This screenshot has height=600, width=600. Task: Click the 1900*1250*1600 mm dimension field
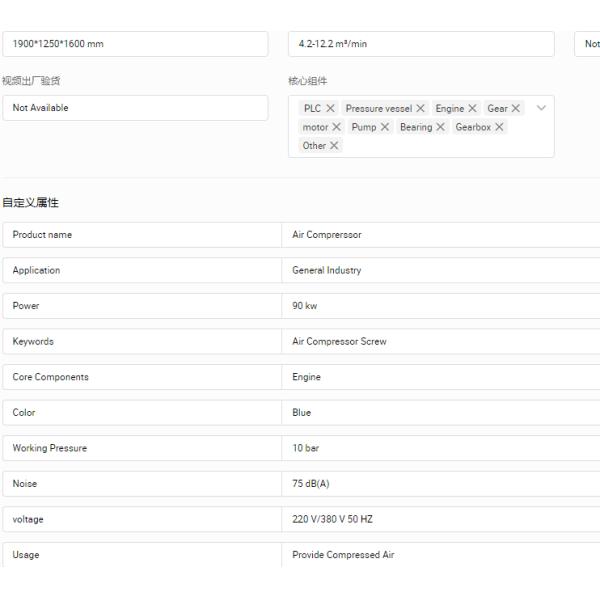pyautogui.click(x=135, y=44)
